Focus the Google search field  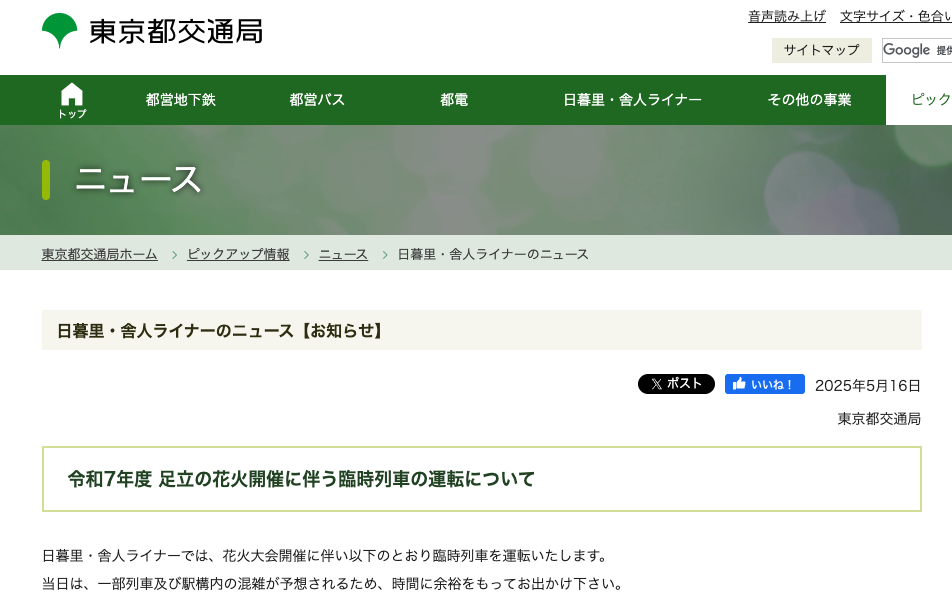[917, 50]
